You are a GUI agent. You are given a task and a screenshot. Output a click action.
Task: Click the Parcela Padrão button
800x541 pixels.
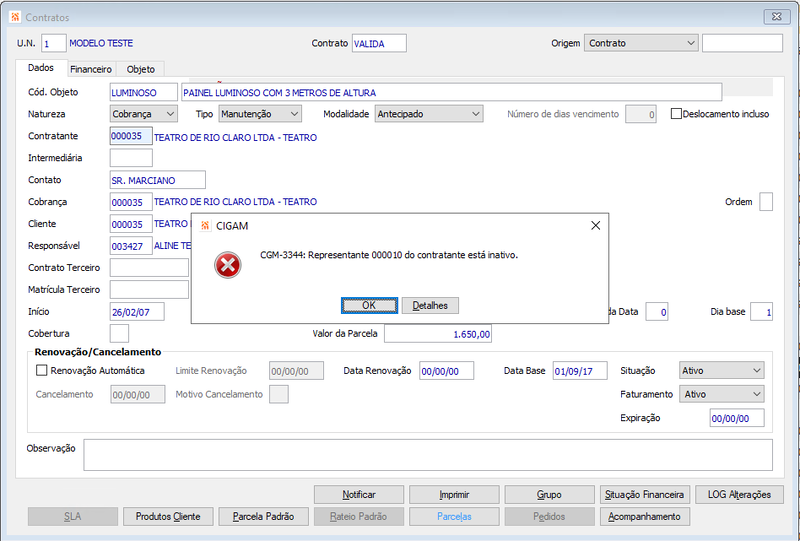(x=263, y=517)
